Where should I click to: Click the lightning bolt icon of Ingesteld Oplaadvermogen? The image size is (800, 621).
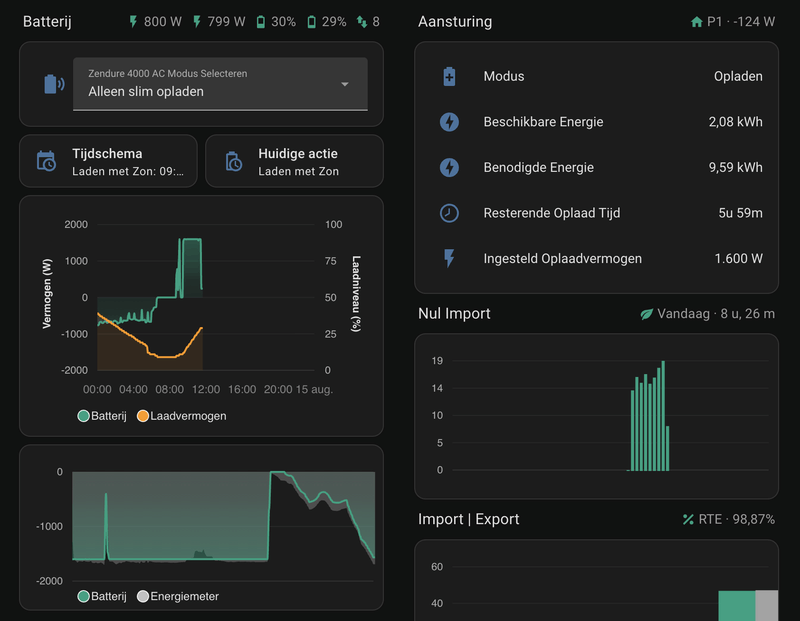[x=449, y=259]
